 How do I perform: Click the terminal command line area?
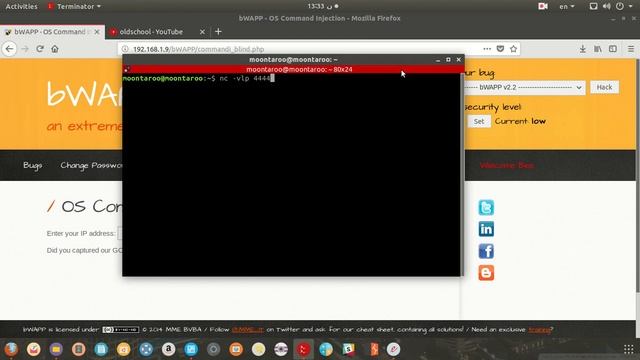tap(198, 78)
